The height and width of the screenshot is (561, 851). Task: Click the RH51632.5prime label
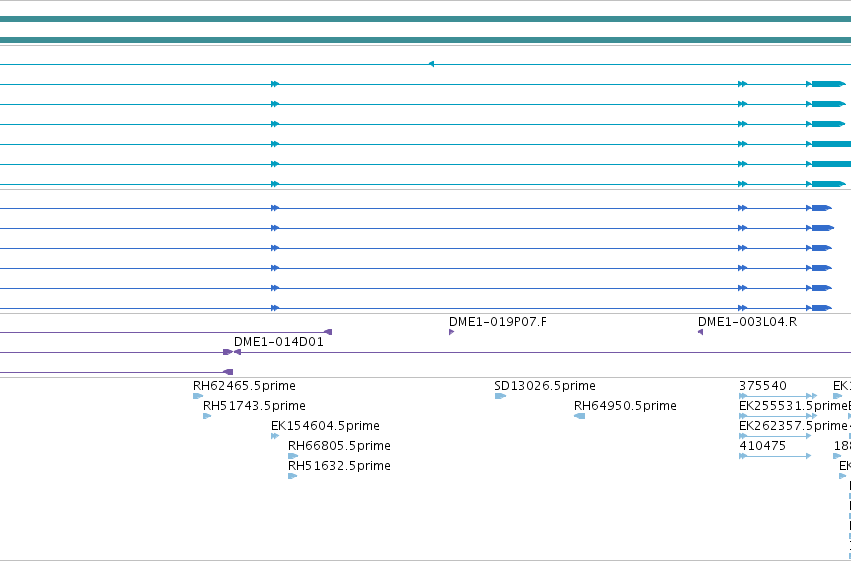[339, 466]
